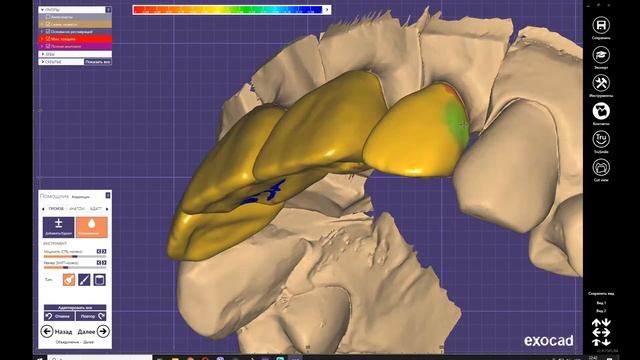The height and width of the screenshot is (360, 640).
Task: Expand the tan jaw scan row arrow
Action: coord(42,24)
